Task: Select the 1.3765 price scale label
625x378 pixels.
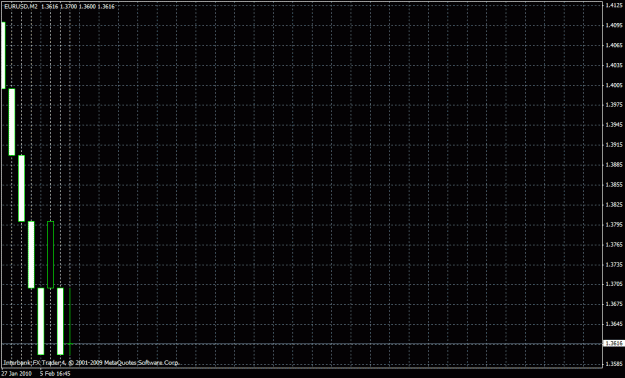Action: (x=614, y=245)
